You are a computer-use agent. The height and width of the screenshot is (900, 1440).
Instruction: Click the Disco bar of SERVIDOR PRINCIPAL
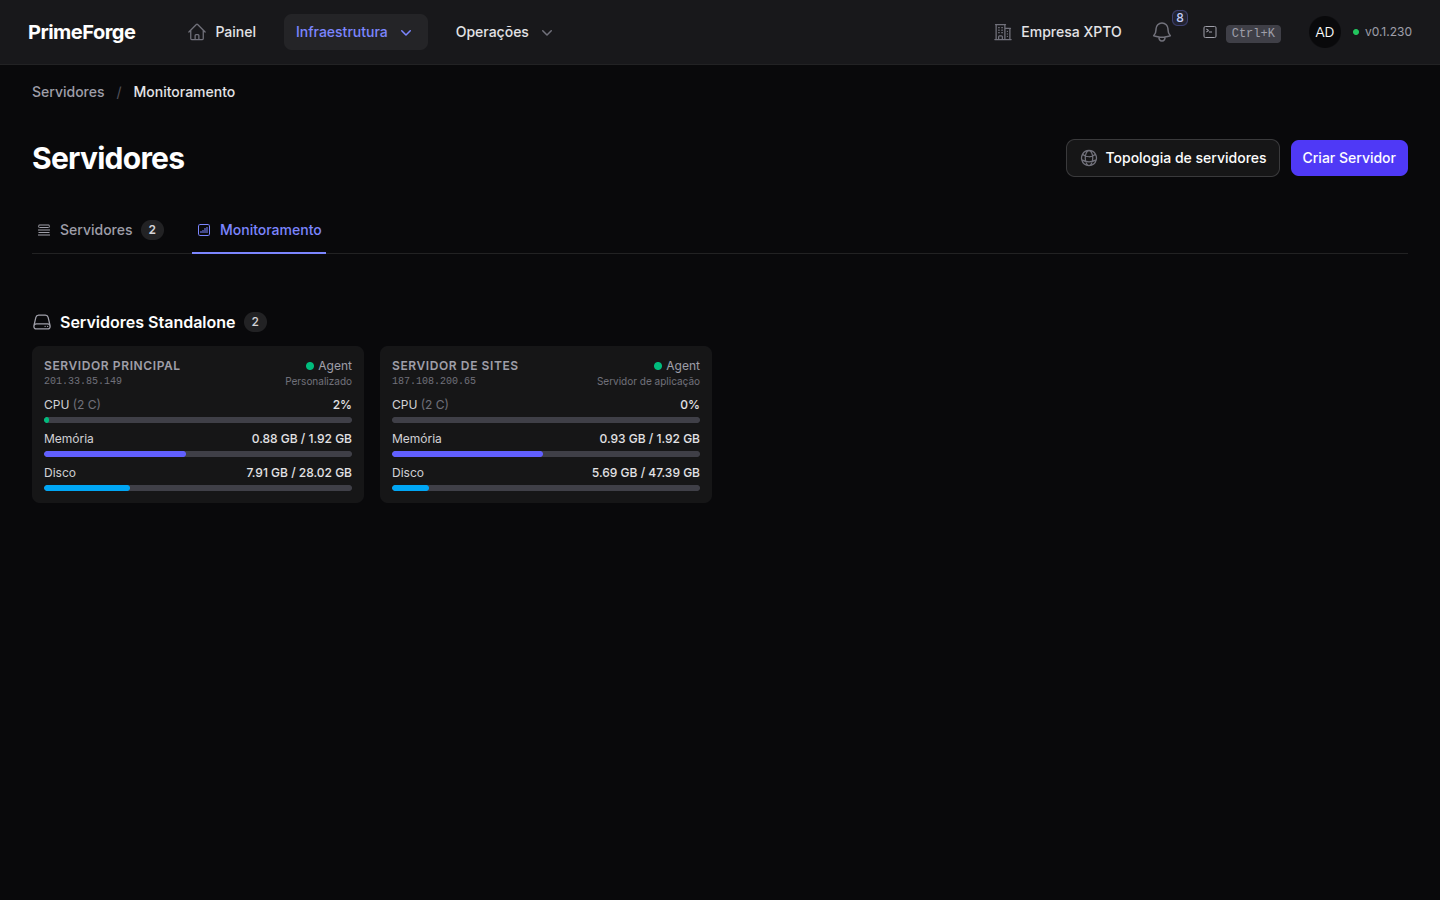point(198,488)
